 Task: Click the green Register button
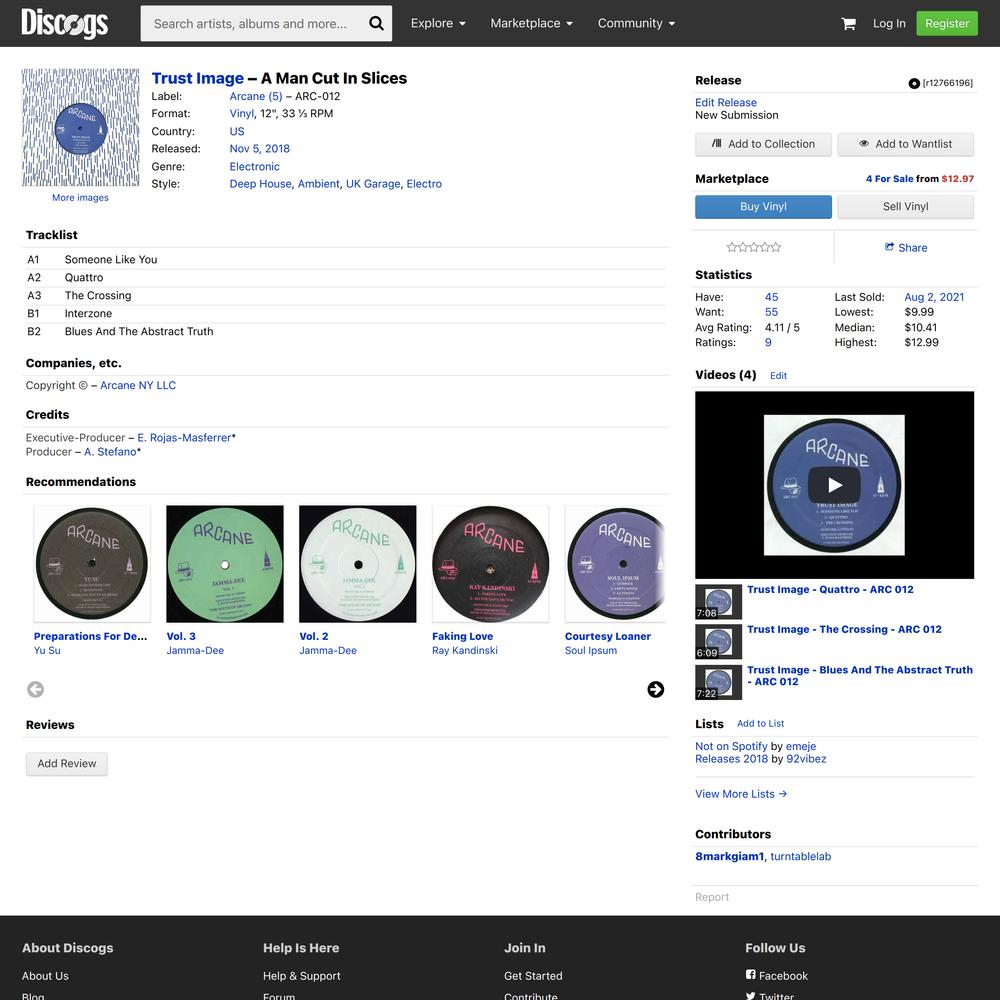(x=946, y=24)
